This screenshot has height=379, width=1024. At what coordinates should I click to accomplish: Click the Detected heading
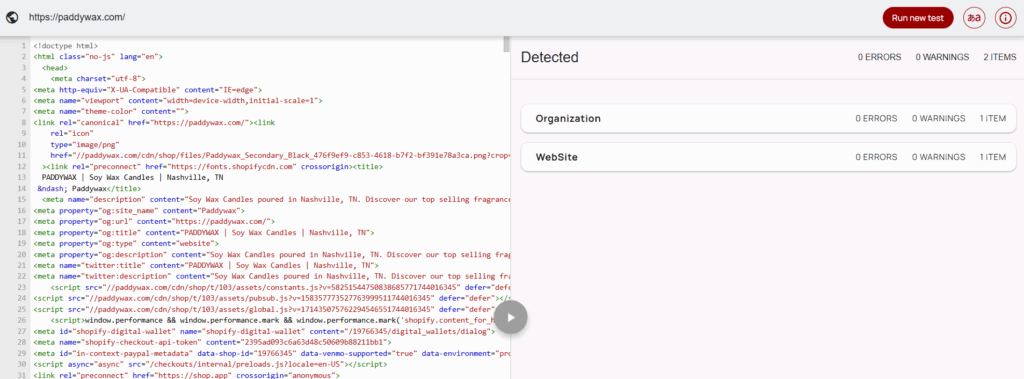[550, 58]
